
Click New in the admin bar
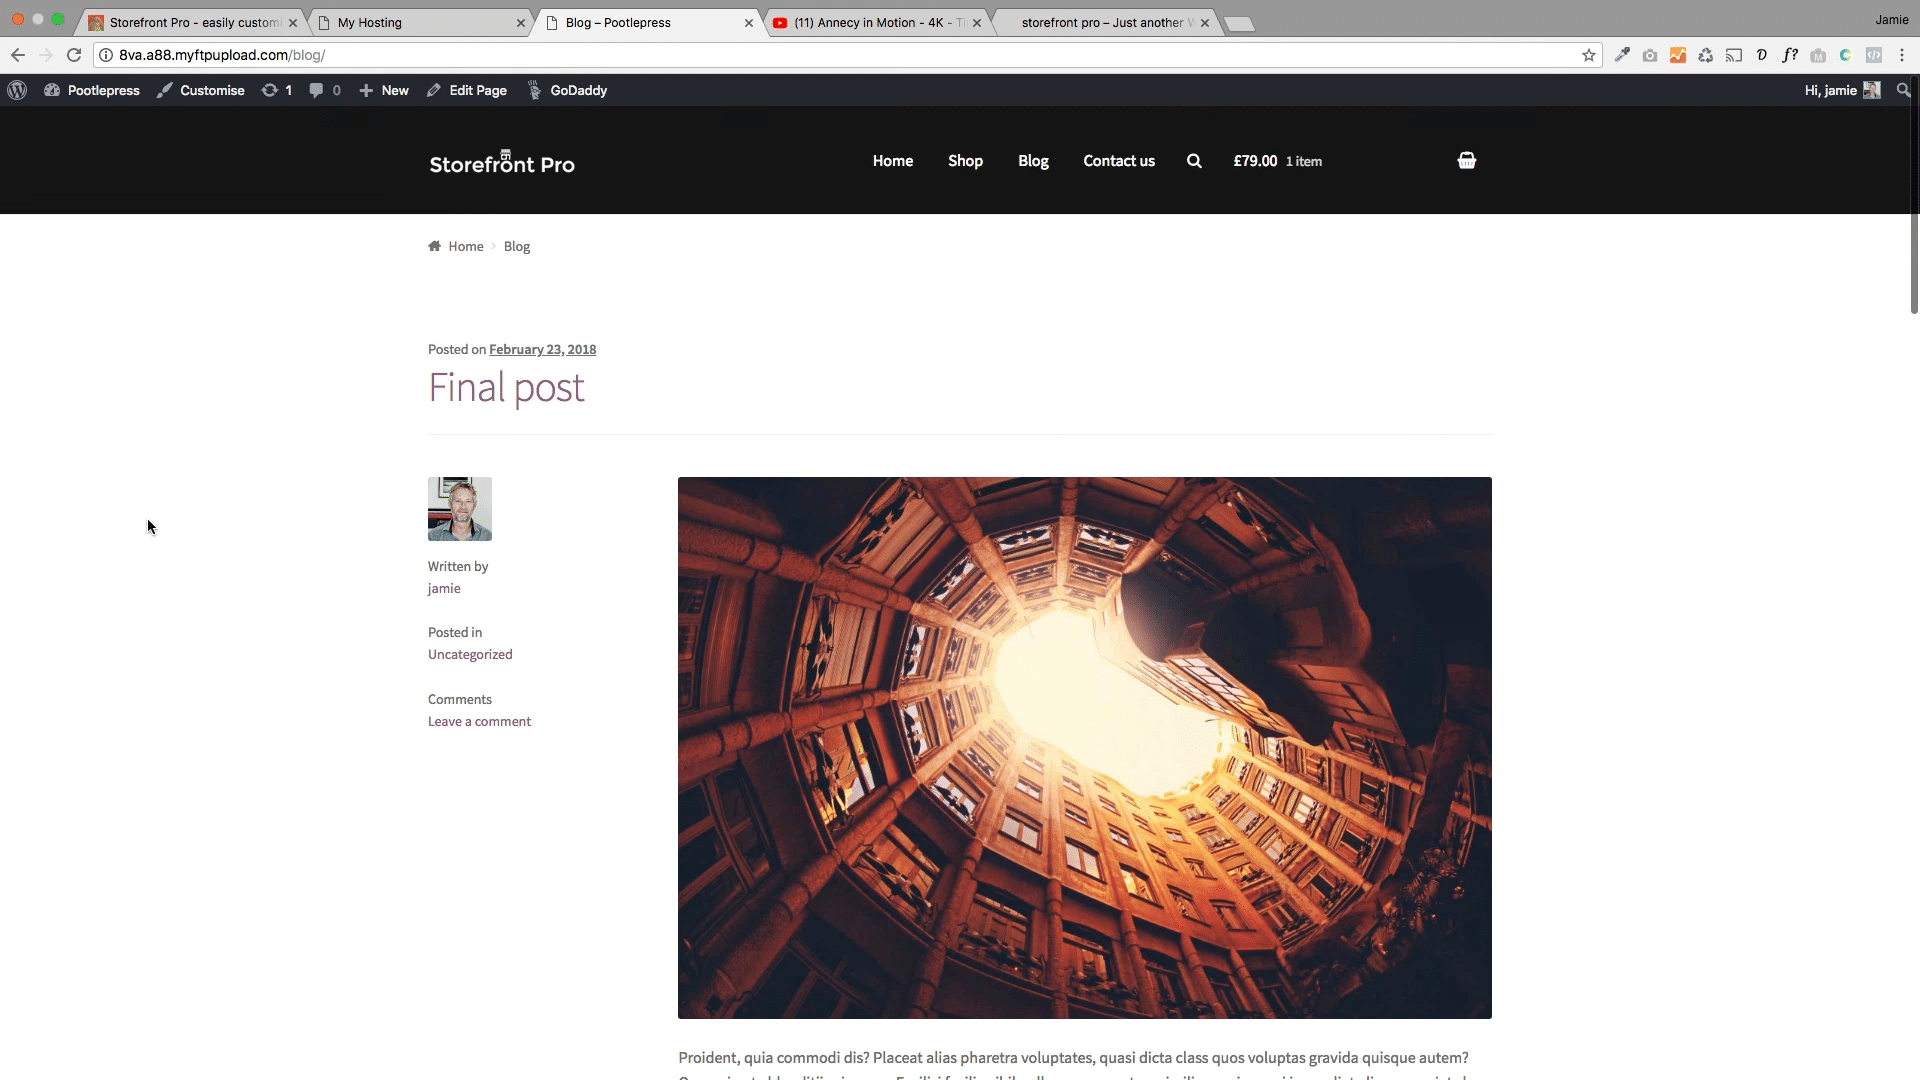tap(384, 90)
